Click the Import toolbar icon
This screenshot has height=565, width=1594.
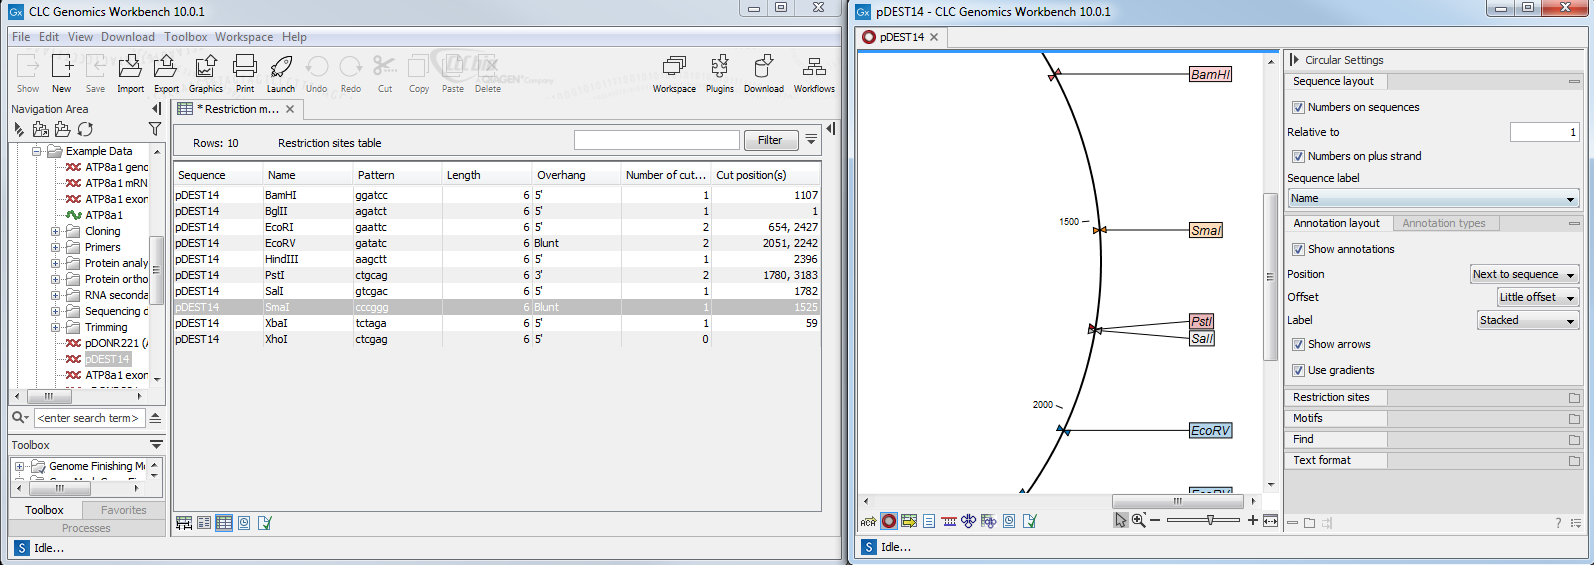point(130,68)
